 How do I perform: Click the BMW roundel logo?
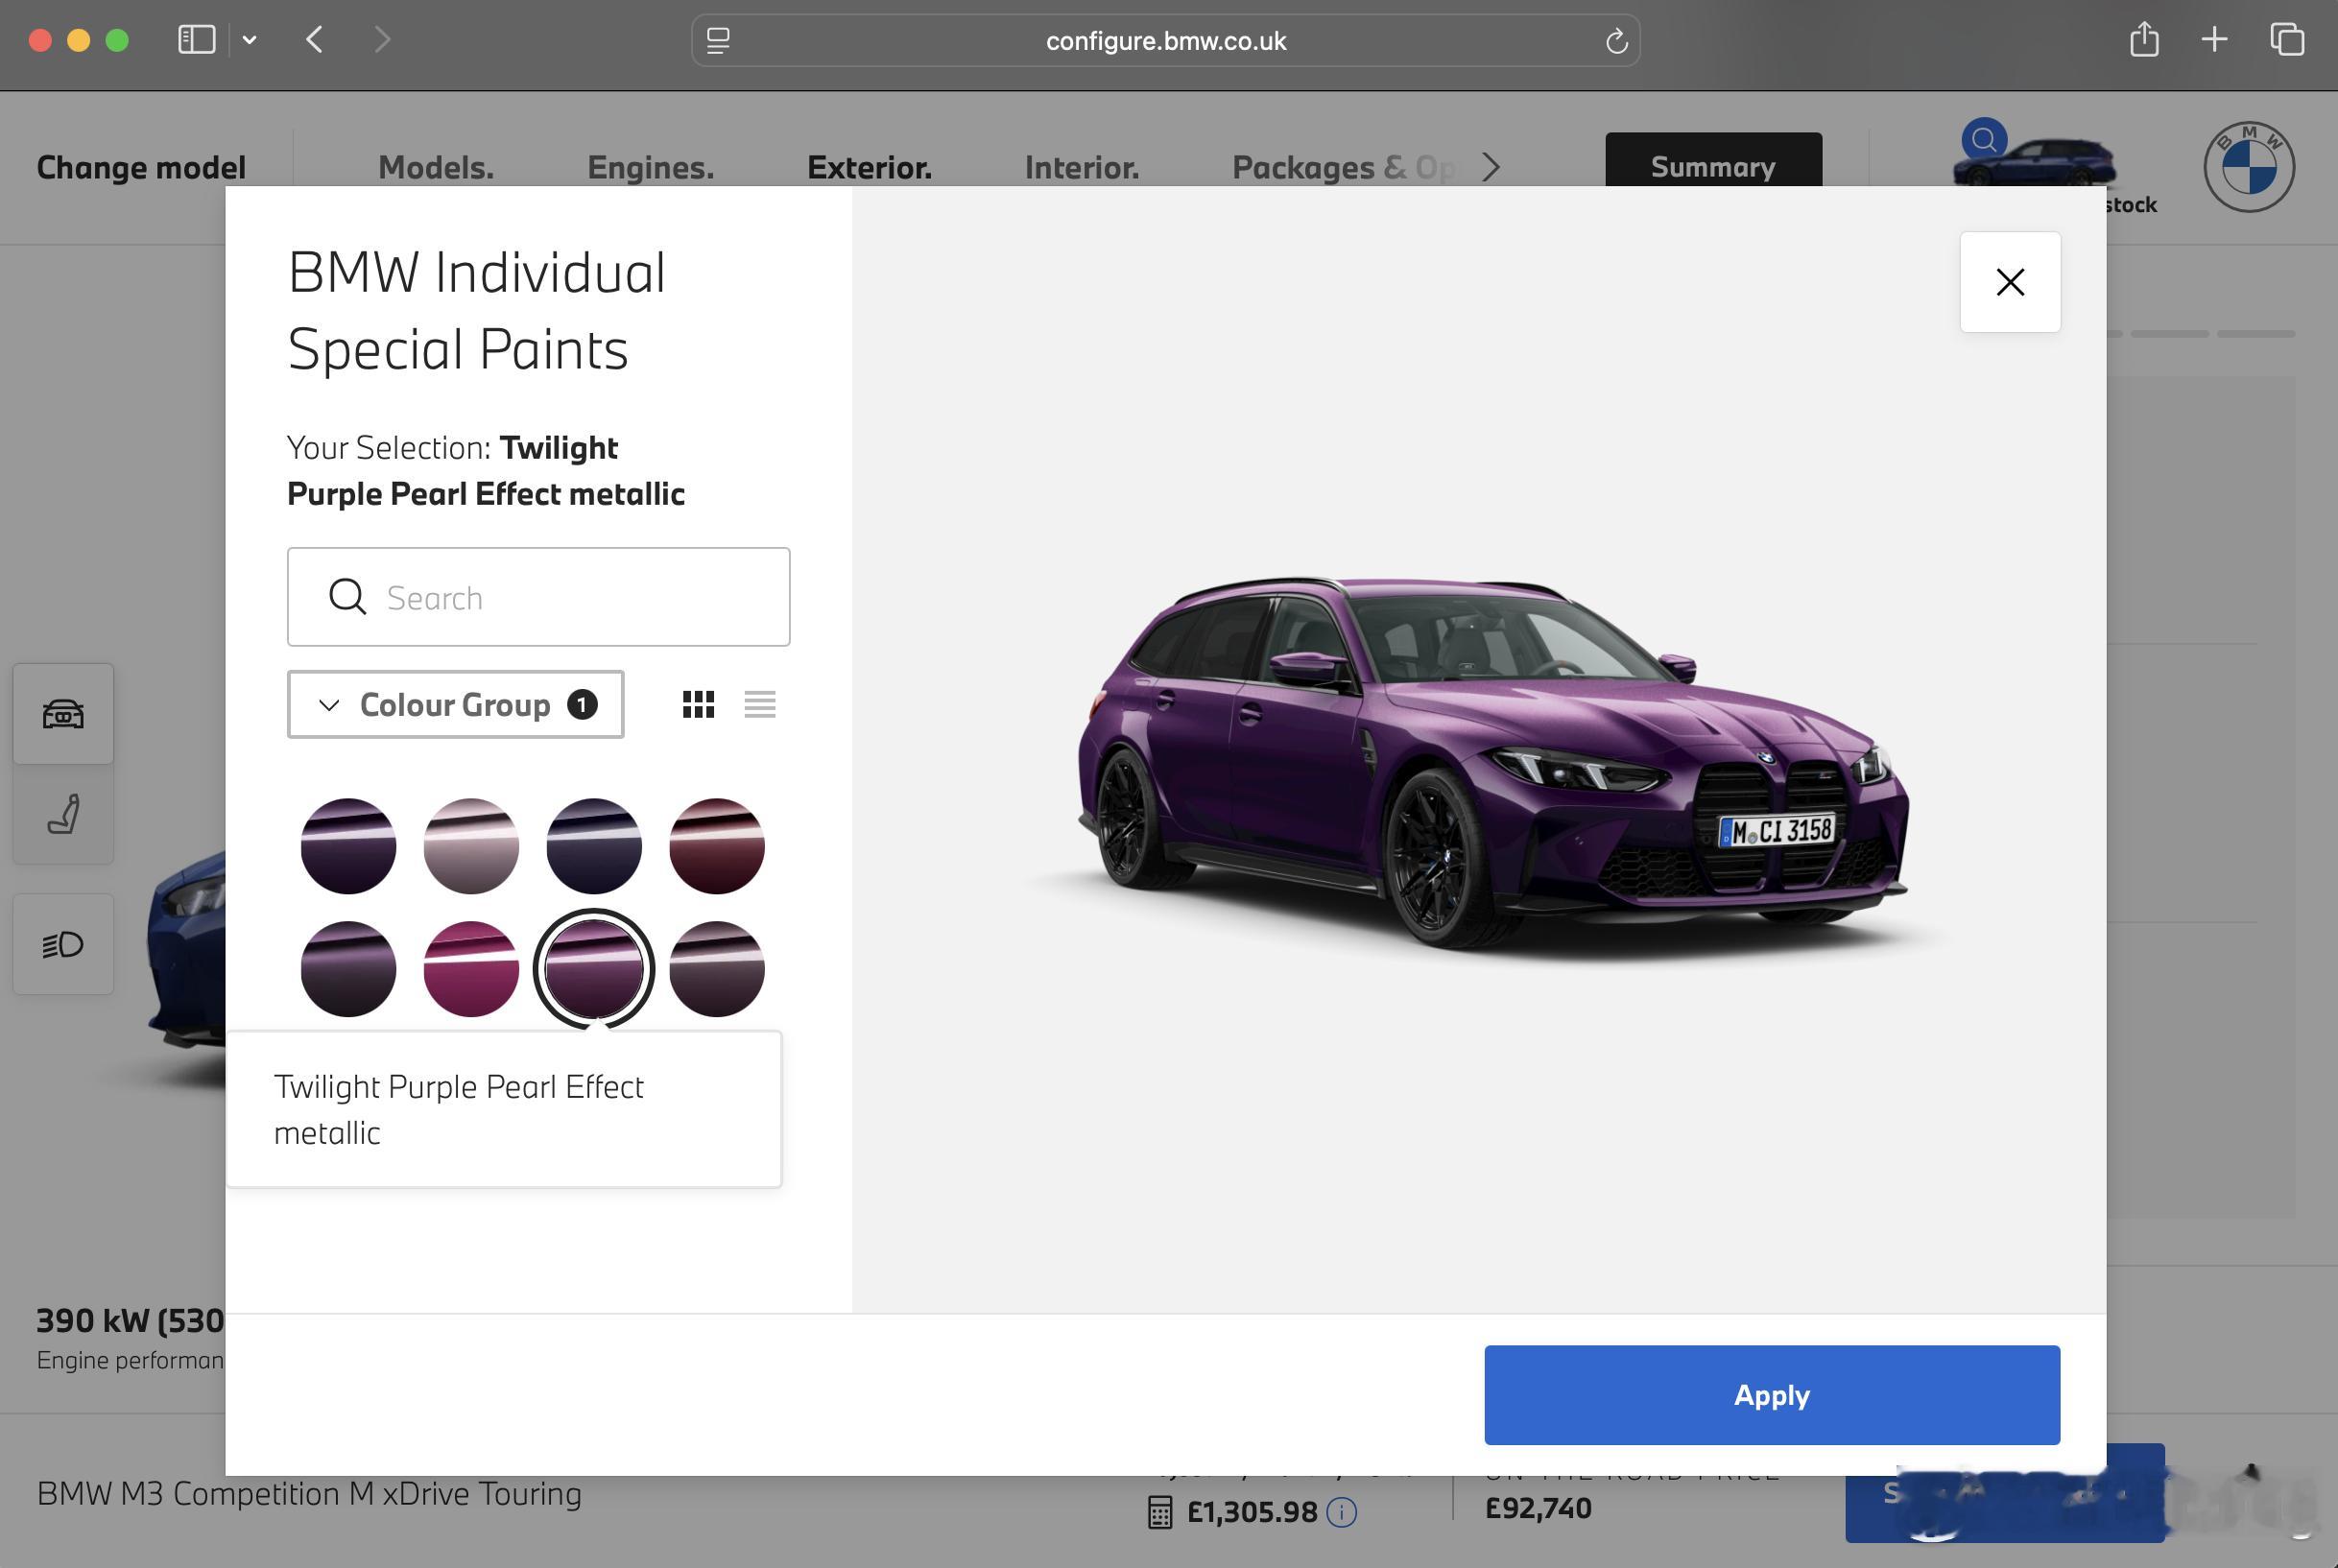(2249, 167)
